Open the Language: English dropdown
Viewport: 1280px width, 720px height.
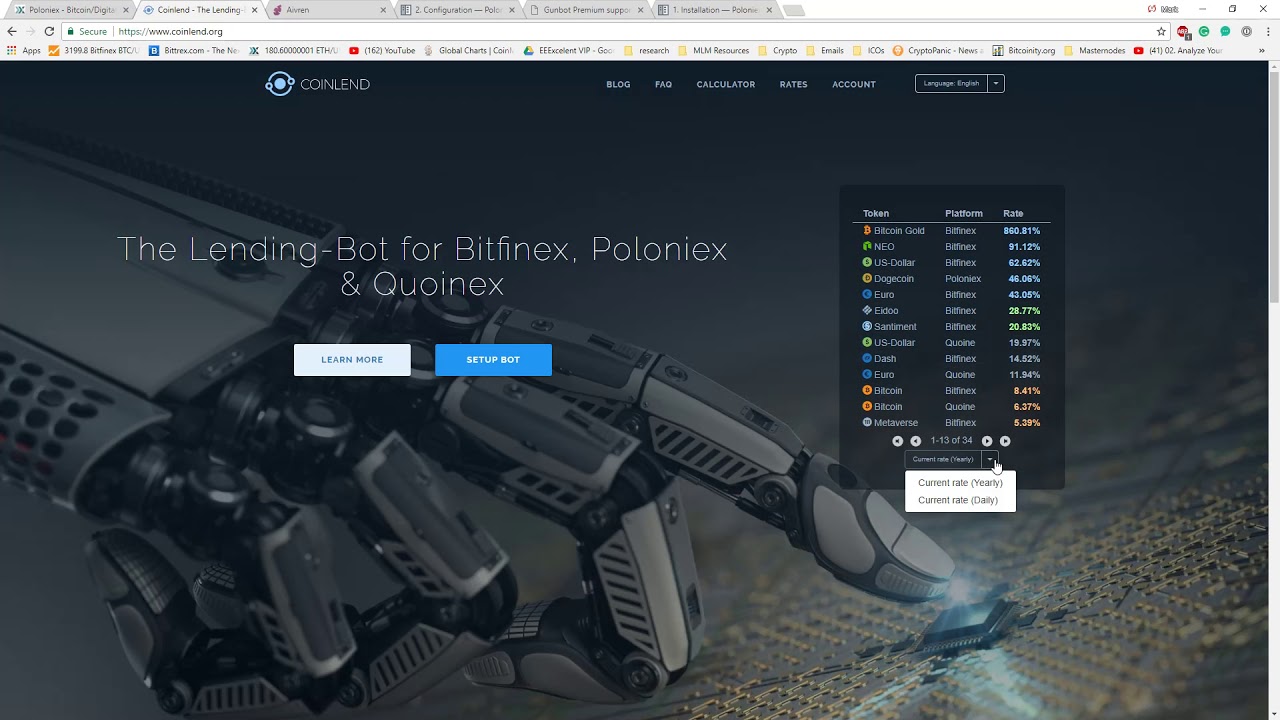pyautogui.click(x=959, y=84)
